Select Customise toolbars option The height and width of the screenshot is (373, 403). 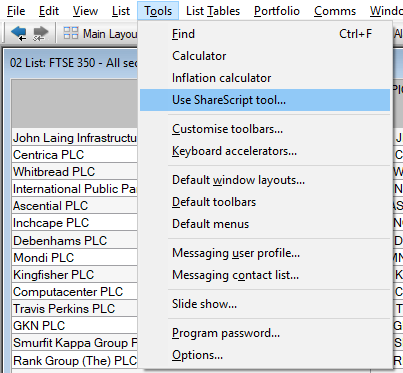coord(265,129)
